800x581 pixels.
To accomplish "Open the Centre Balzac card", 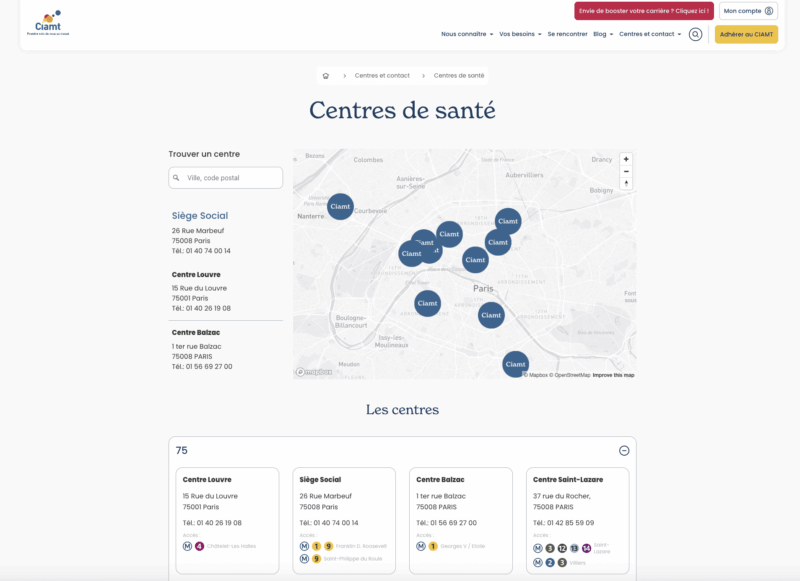I will click(x=461, y=521).
